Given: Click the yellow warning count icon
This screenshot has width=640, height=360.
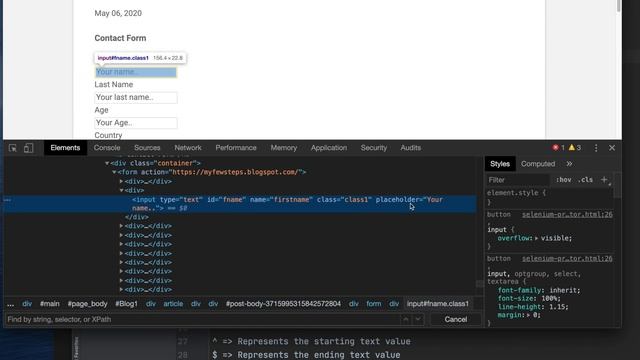Looking at the screenshot, I should click(x=572, y=148).
